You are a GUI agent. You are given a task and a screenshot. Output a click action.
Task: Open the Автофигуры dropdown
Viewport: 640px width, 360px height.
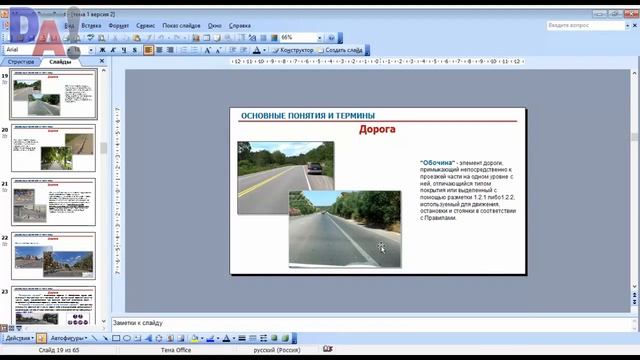point(69,338)
